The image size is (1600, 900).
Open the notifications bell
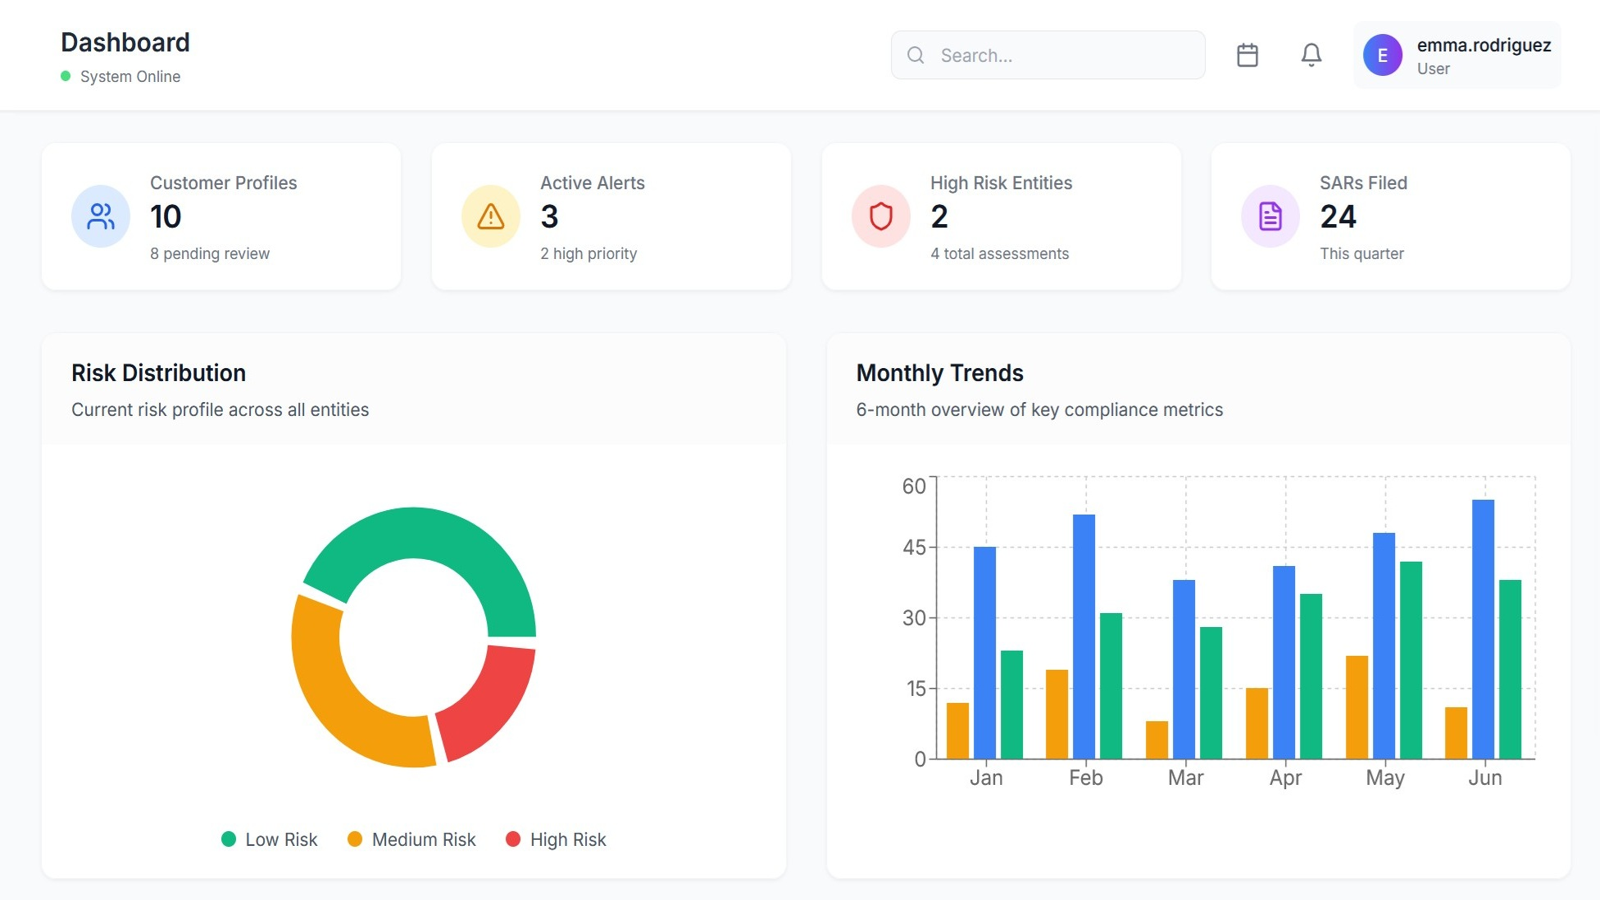click(x=1311, y=55)
